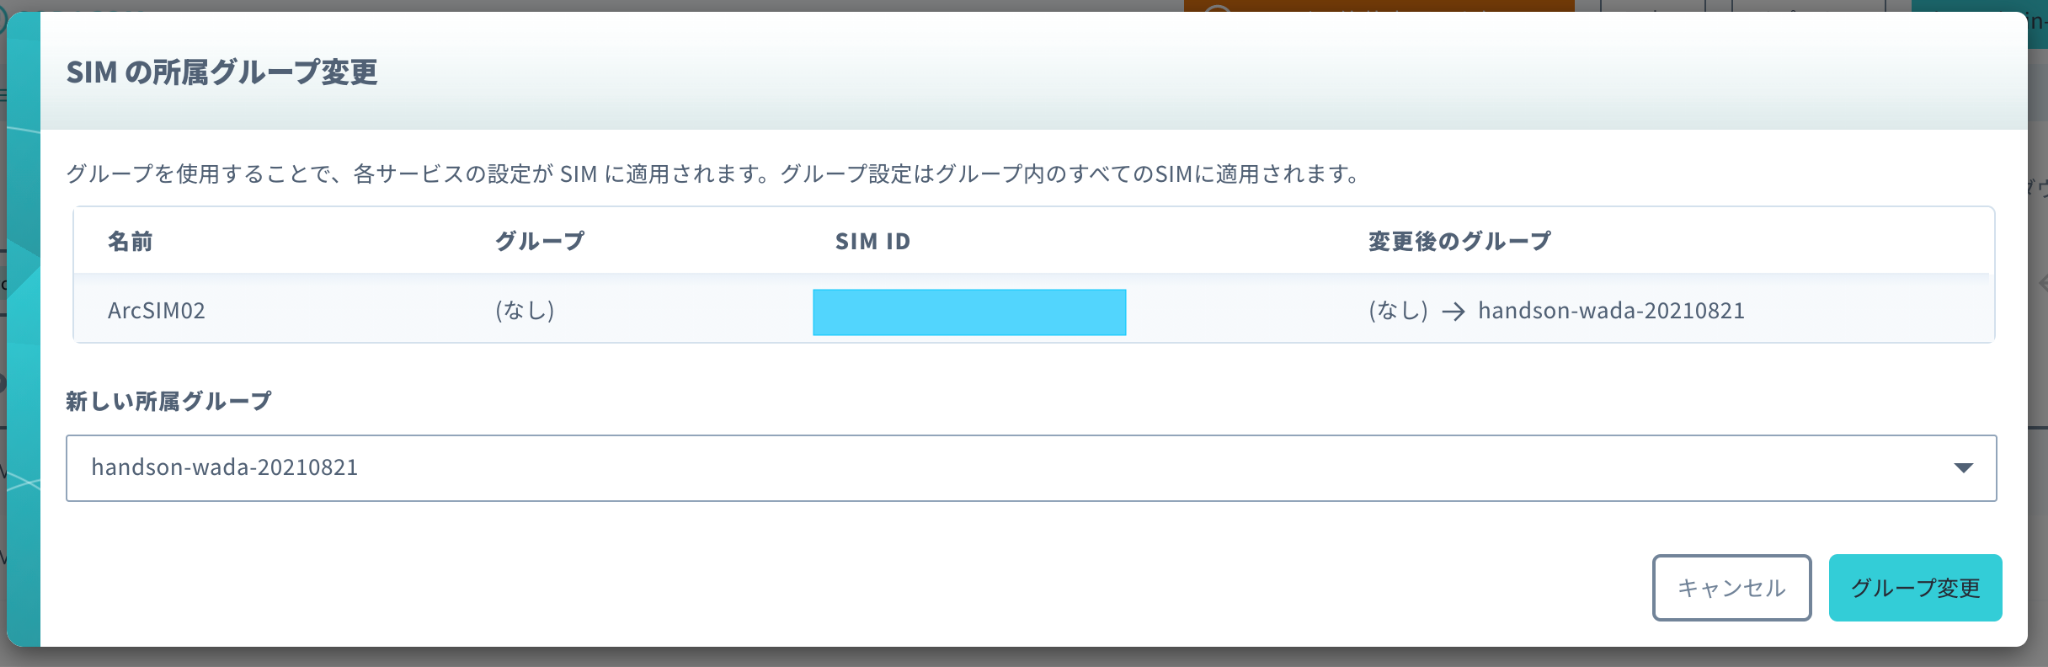Click the dropdown arrow for 新しい所属グループ
This screenshot has height=667, width=2048.
(1963, 468)
